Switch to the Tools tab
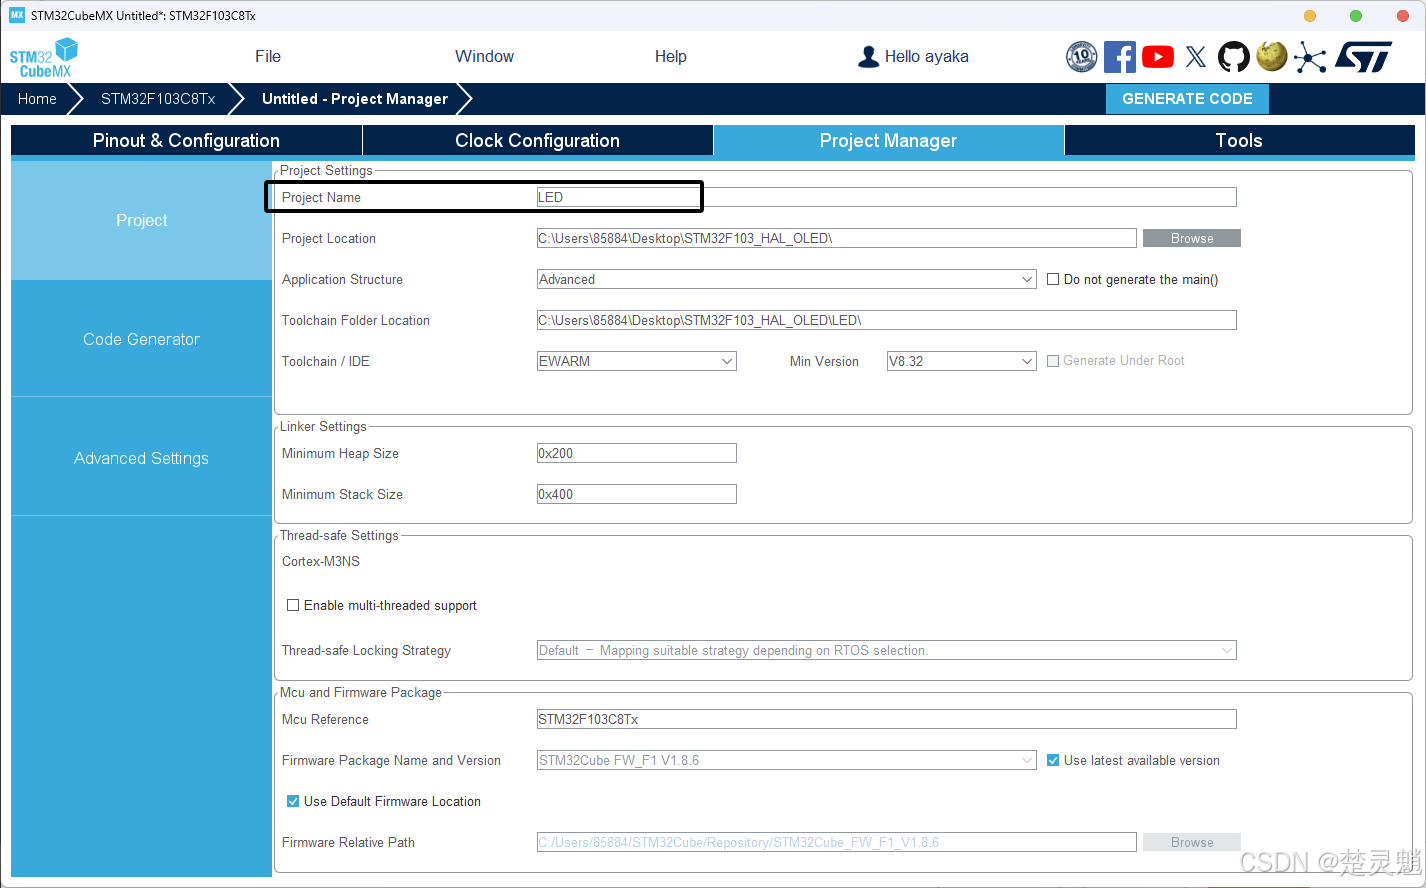 point(1239,141)
